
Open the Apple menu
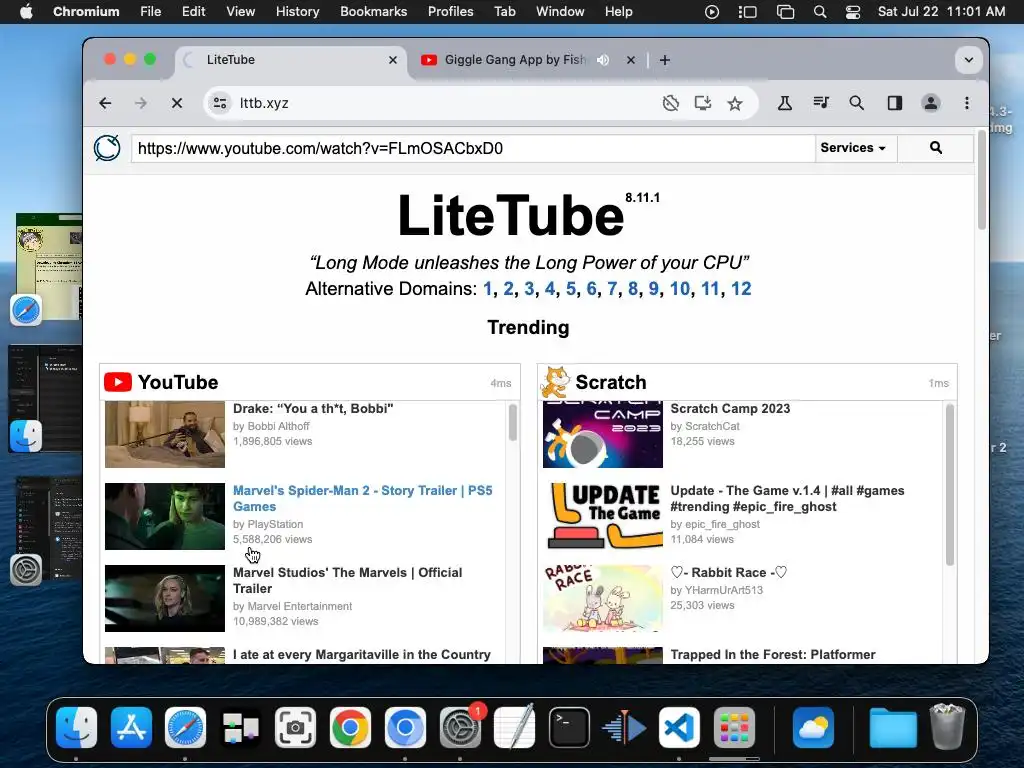pyautogui.click(x=26, y=12)
